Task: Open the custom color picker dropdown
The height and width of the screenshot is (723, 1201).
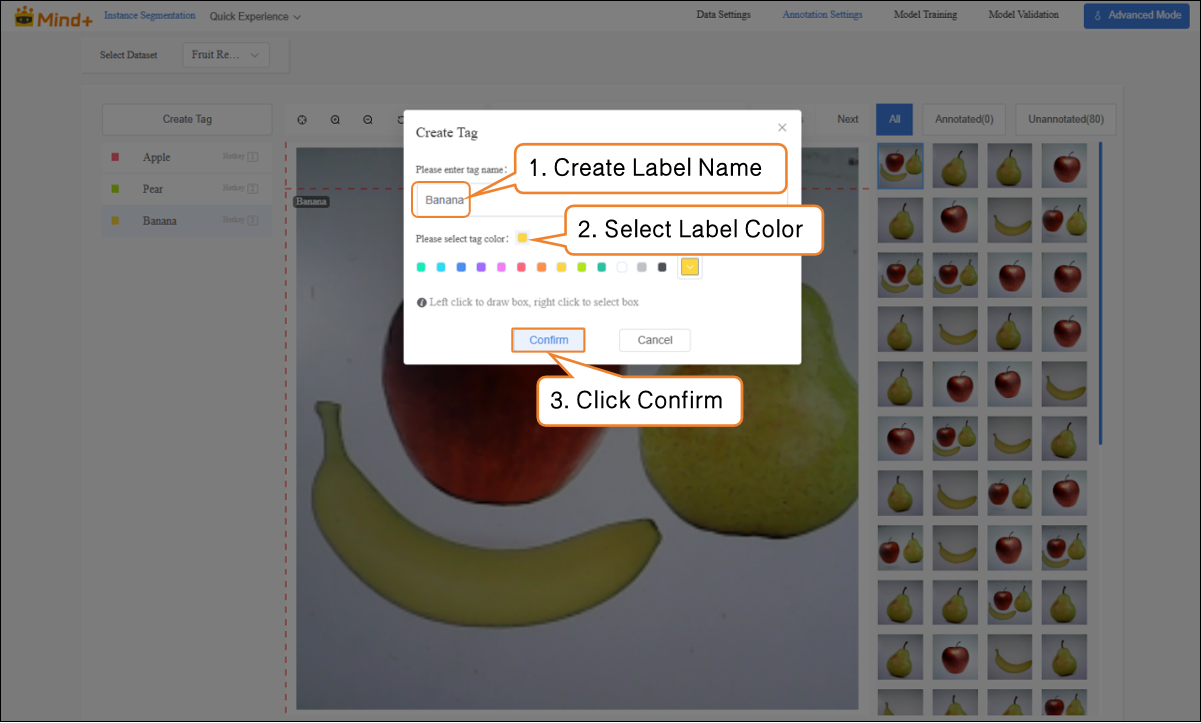Action: coord(690,267)
